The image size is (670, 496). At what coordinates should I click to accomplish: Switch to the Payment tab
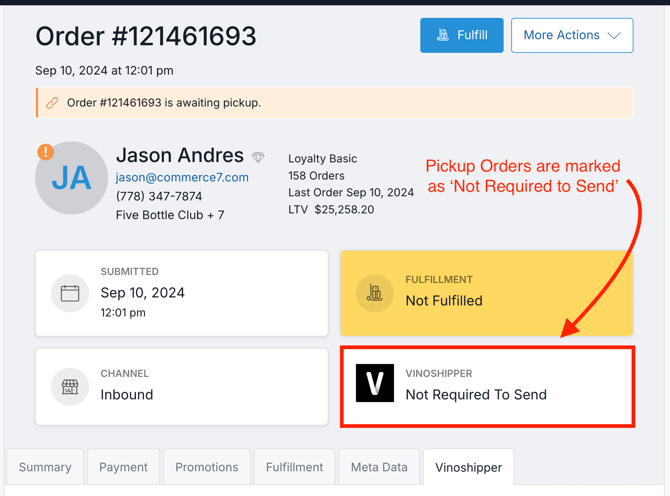(x=123, y=467)
